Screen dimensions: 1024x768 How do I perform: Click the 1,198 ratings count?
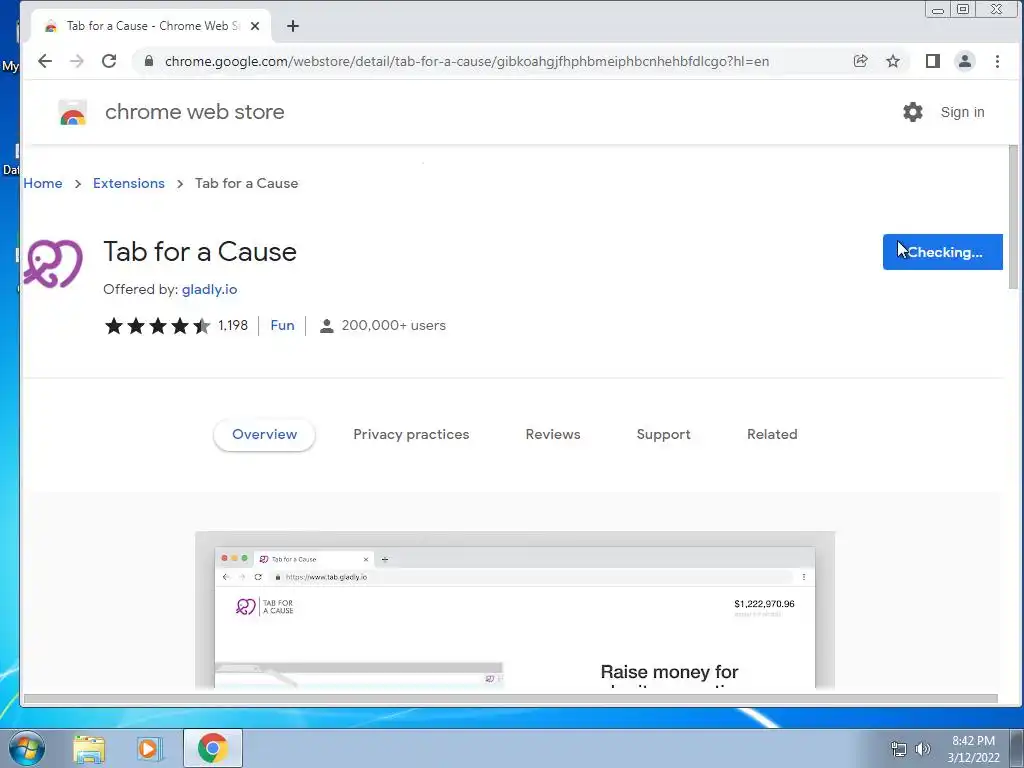[x=233, y=325]
